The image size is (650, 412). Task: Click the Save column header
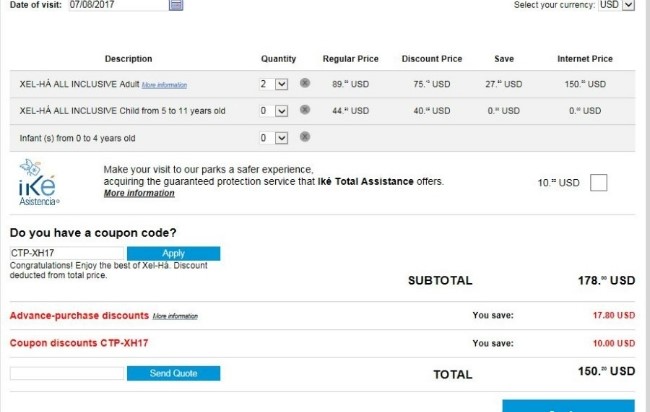[504, 59]
